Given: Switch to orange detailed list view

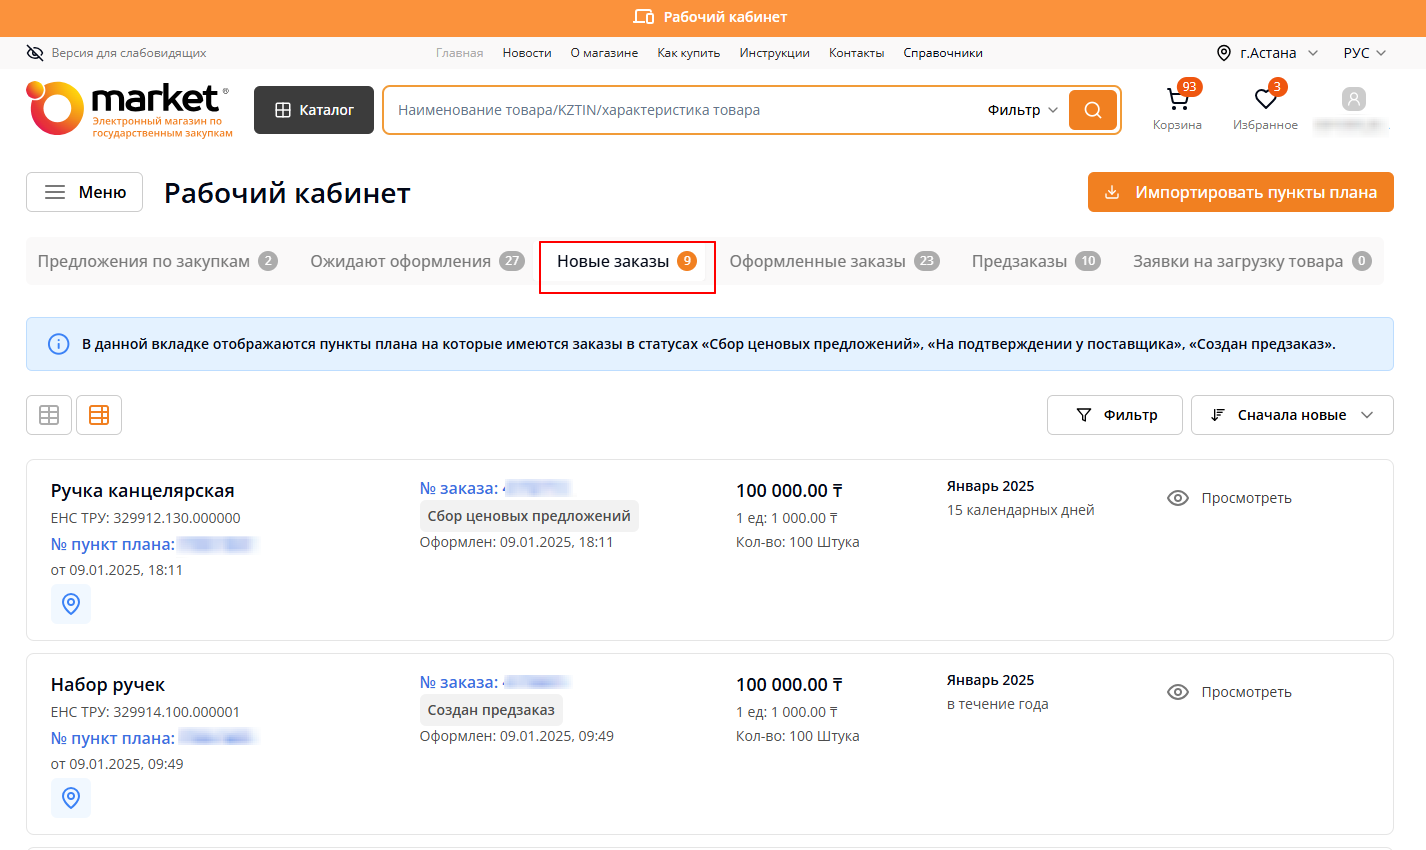Looking at the screenshot, I should pyautogui.click(x=99, y=415).
